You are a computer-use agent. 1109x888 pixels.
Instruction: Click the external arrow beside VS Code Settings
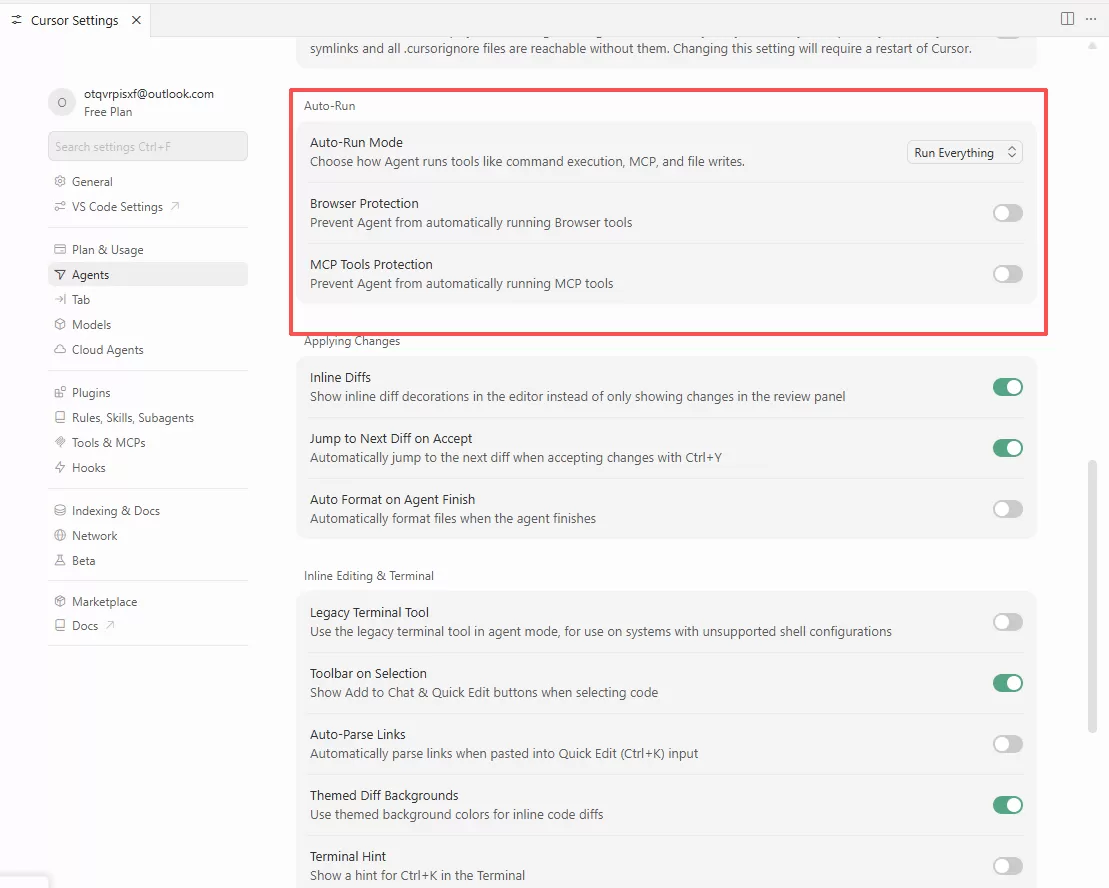click(x=175, y=206)
